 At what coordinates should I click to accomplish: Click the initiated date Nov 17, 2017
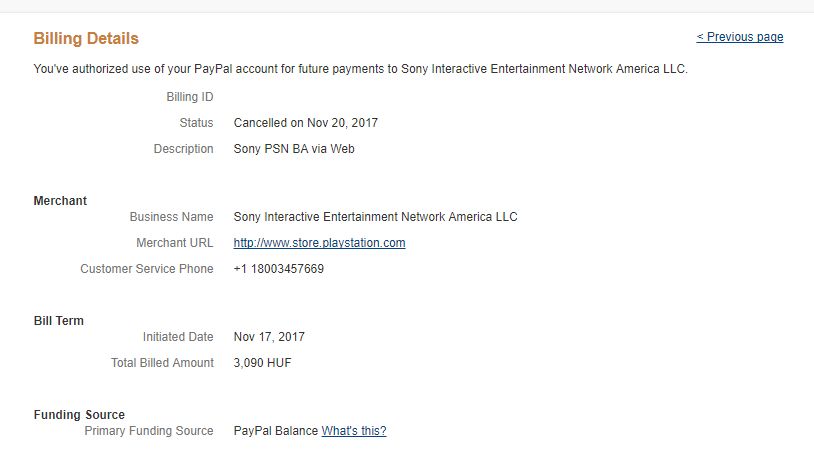click(x=269, y=337)
